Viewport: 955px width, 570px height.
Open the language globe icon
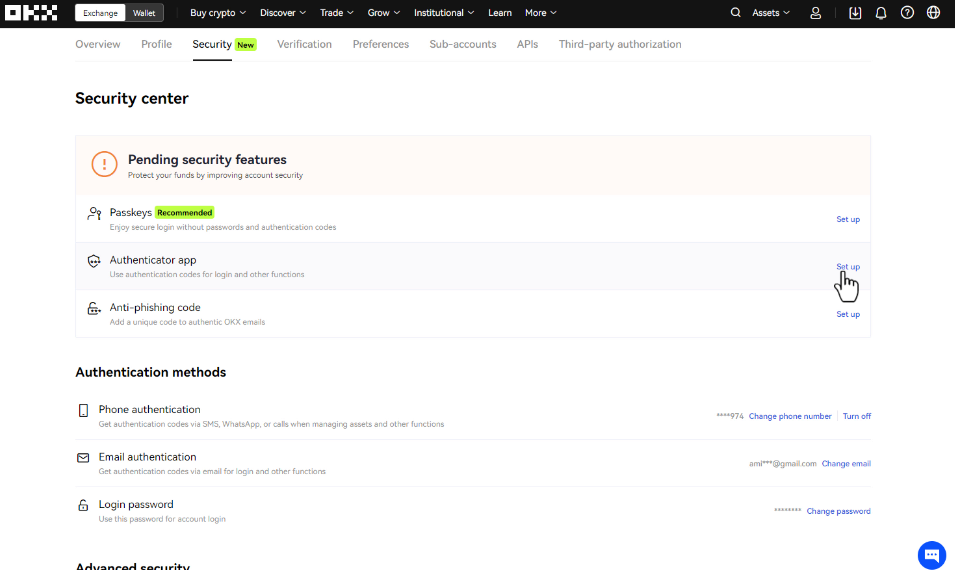pyautogui.click(x=933, y=12)
